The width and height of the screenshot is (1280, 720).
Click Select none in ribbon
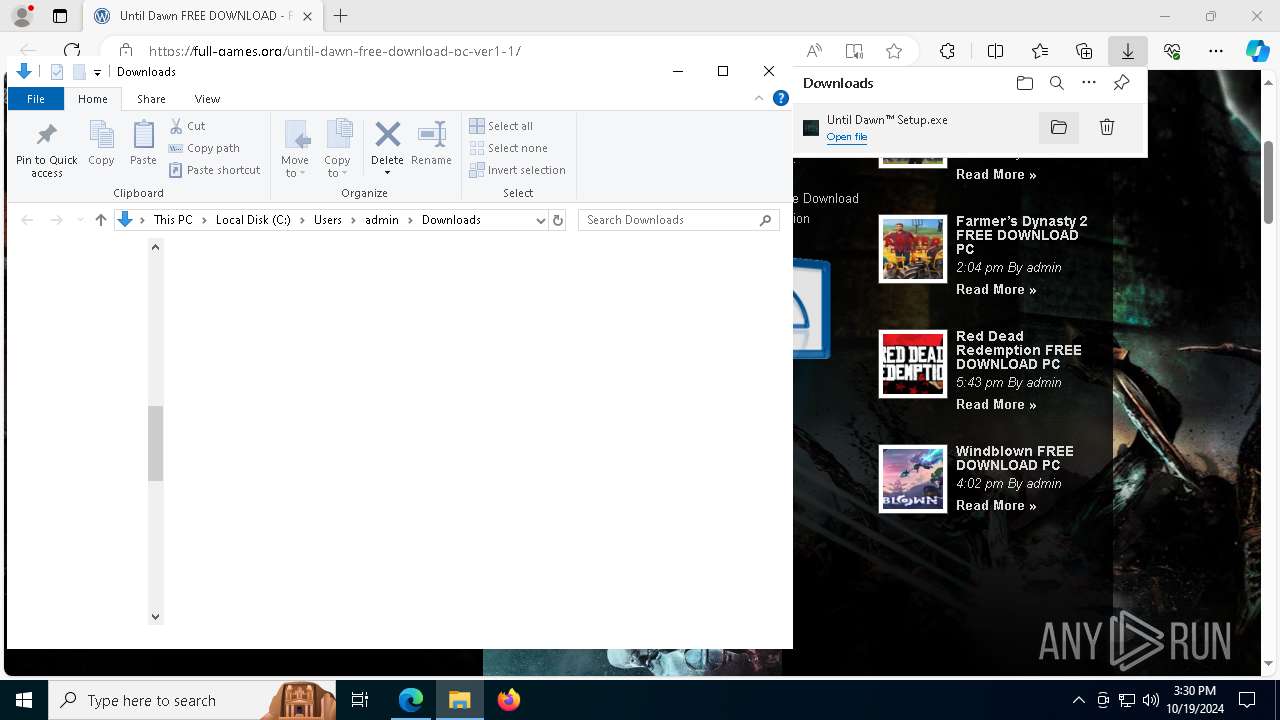[x=508, y=148]
